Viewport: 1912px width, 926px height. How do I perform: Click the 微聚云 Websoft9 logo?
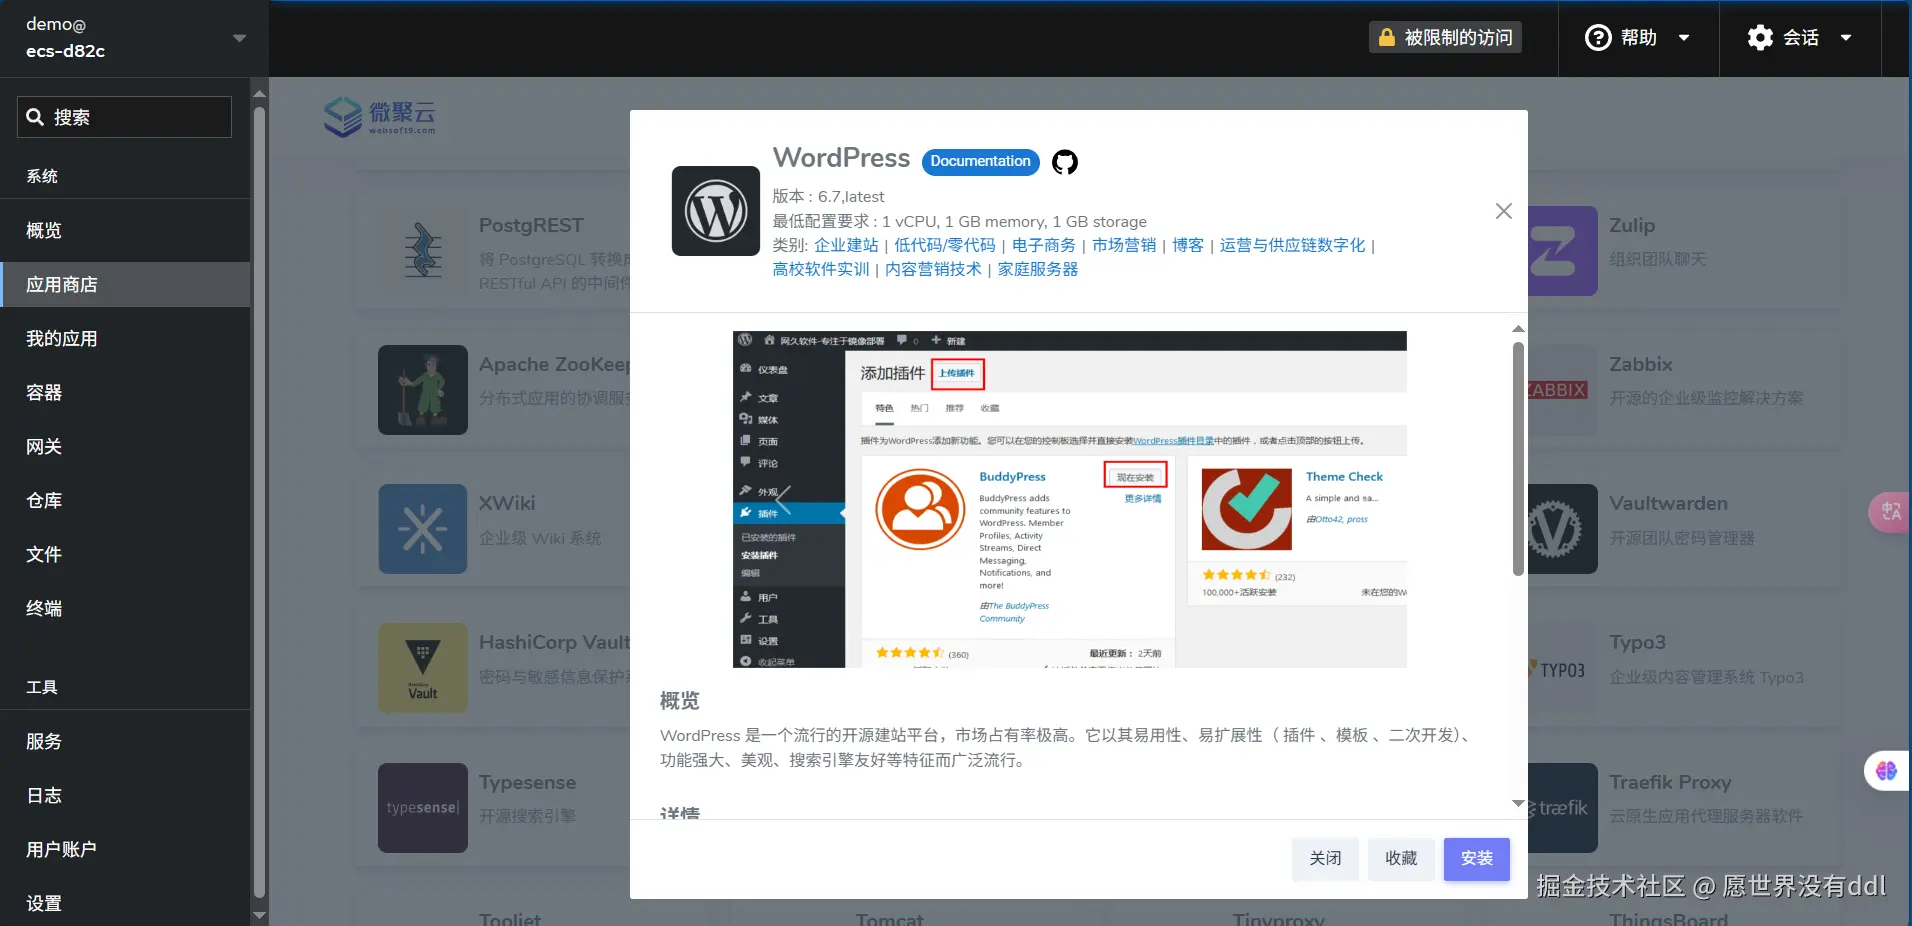click(x=380, y=117)
